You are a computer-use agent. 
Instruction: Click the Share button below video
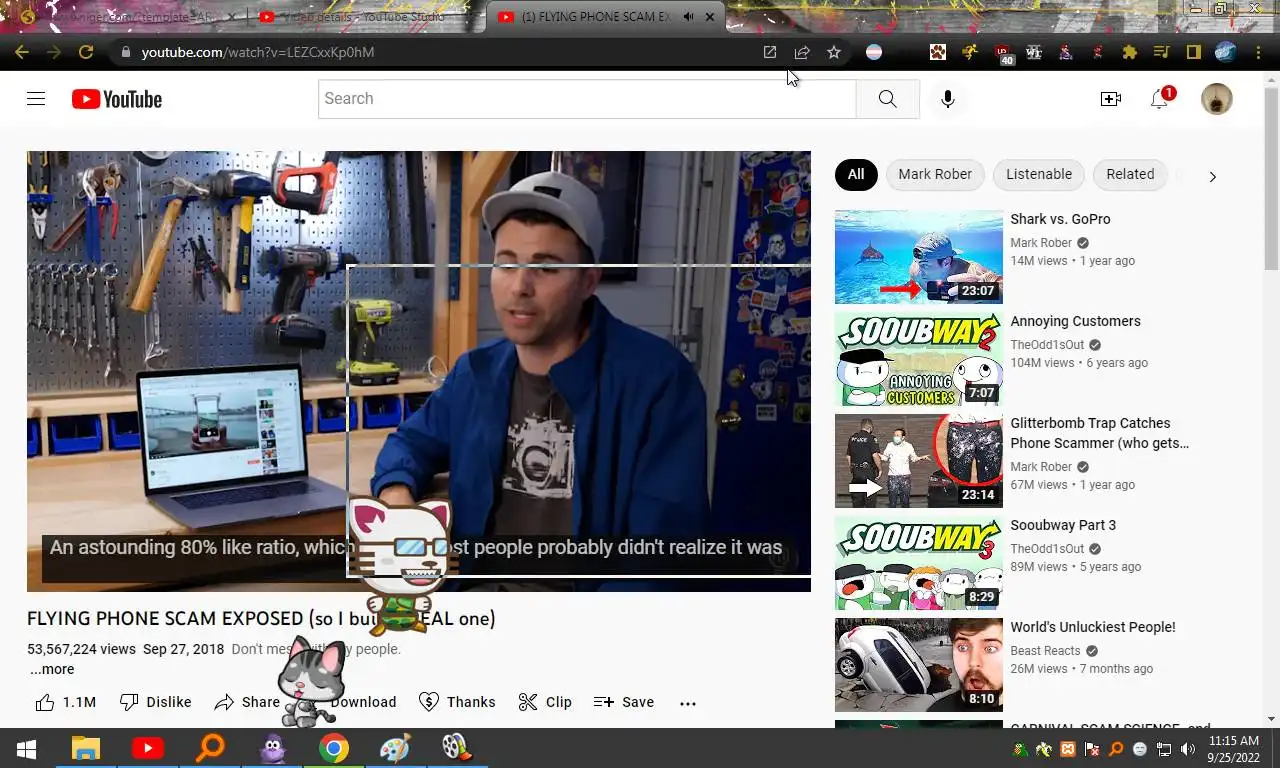tap(247, 702)
